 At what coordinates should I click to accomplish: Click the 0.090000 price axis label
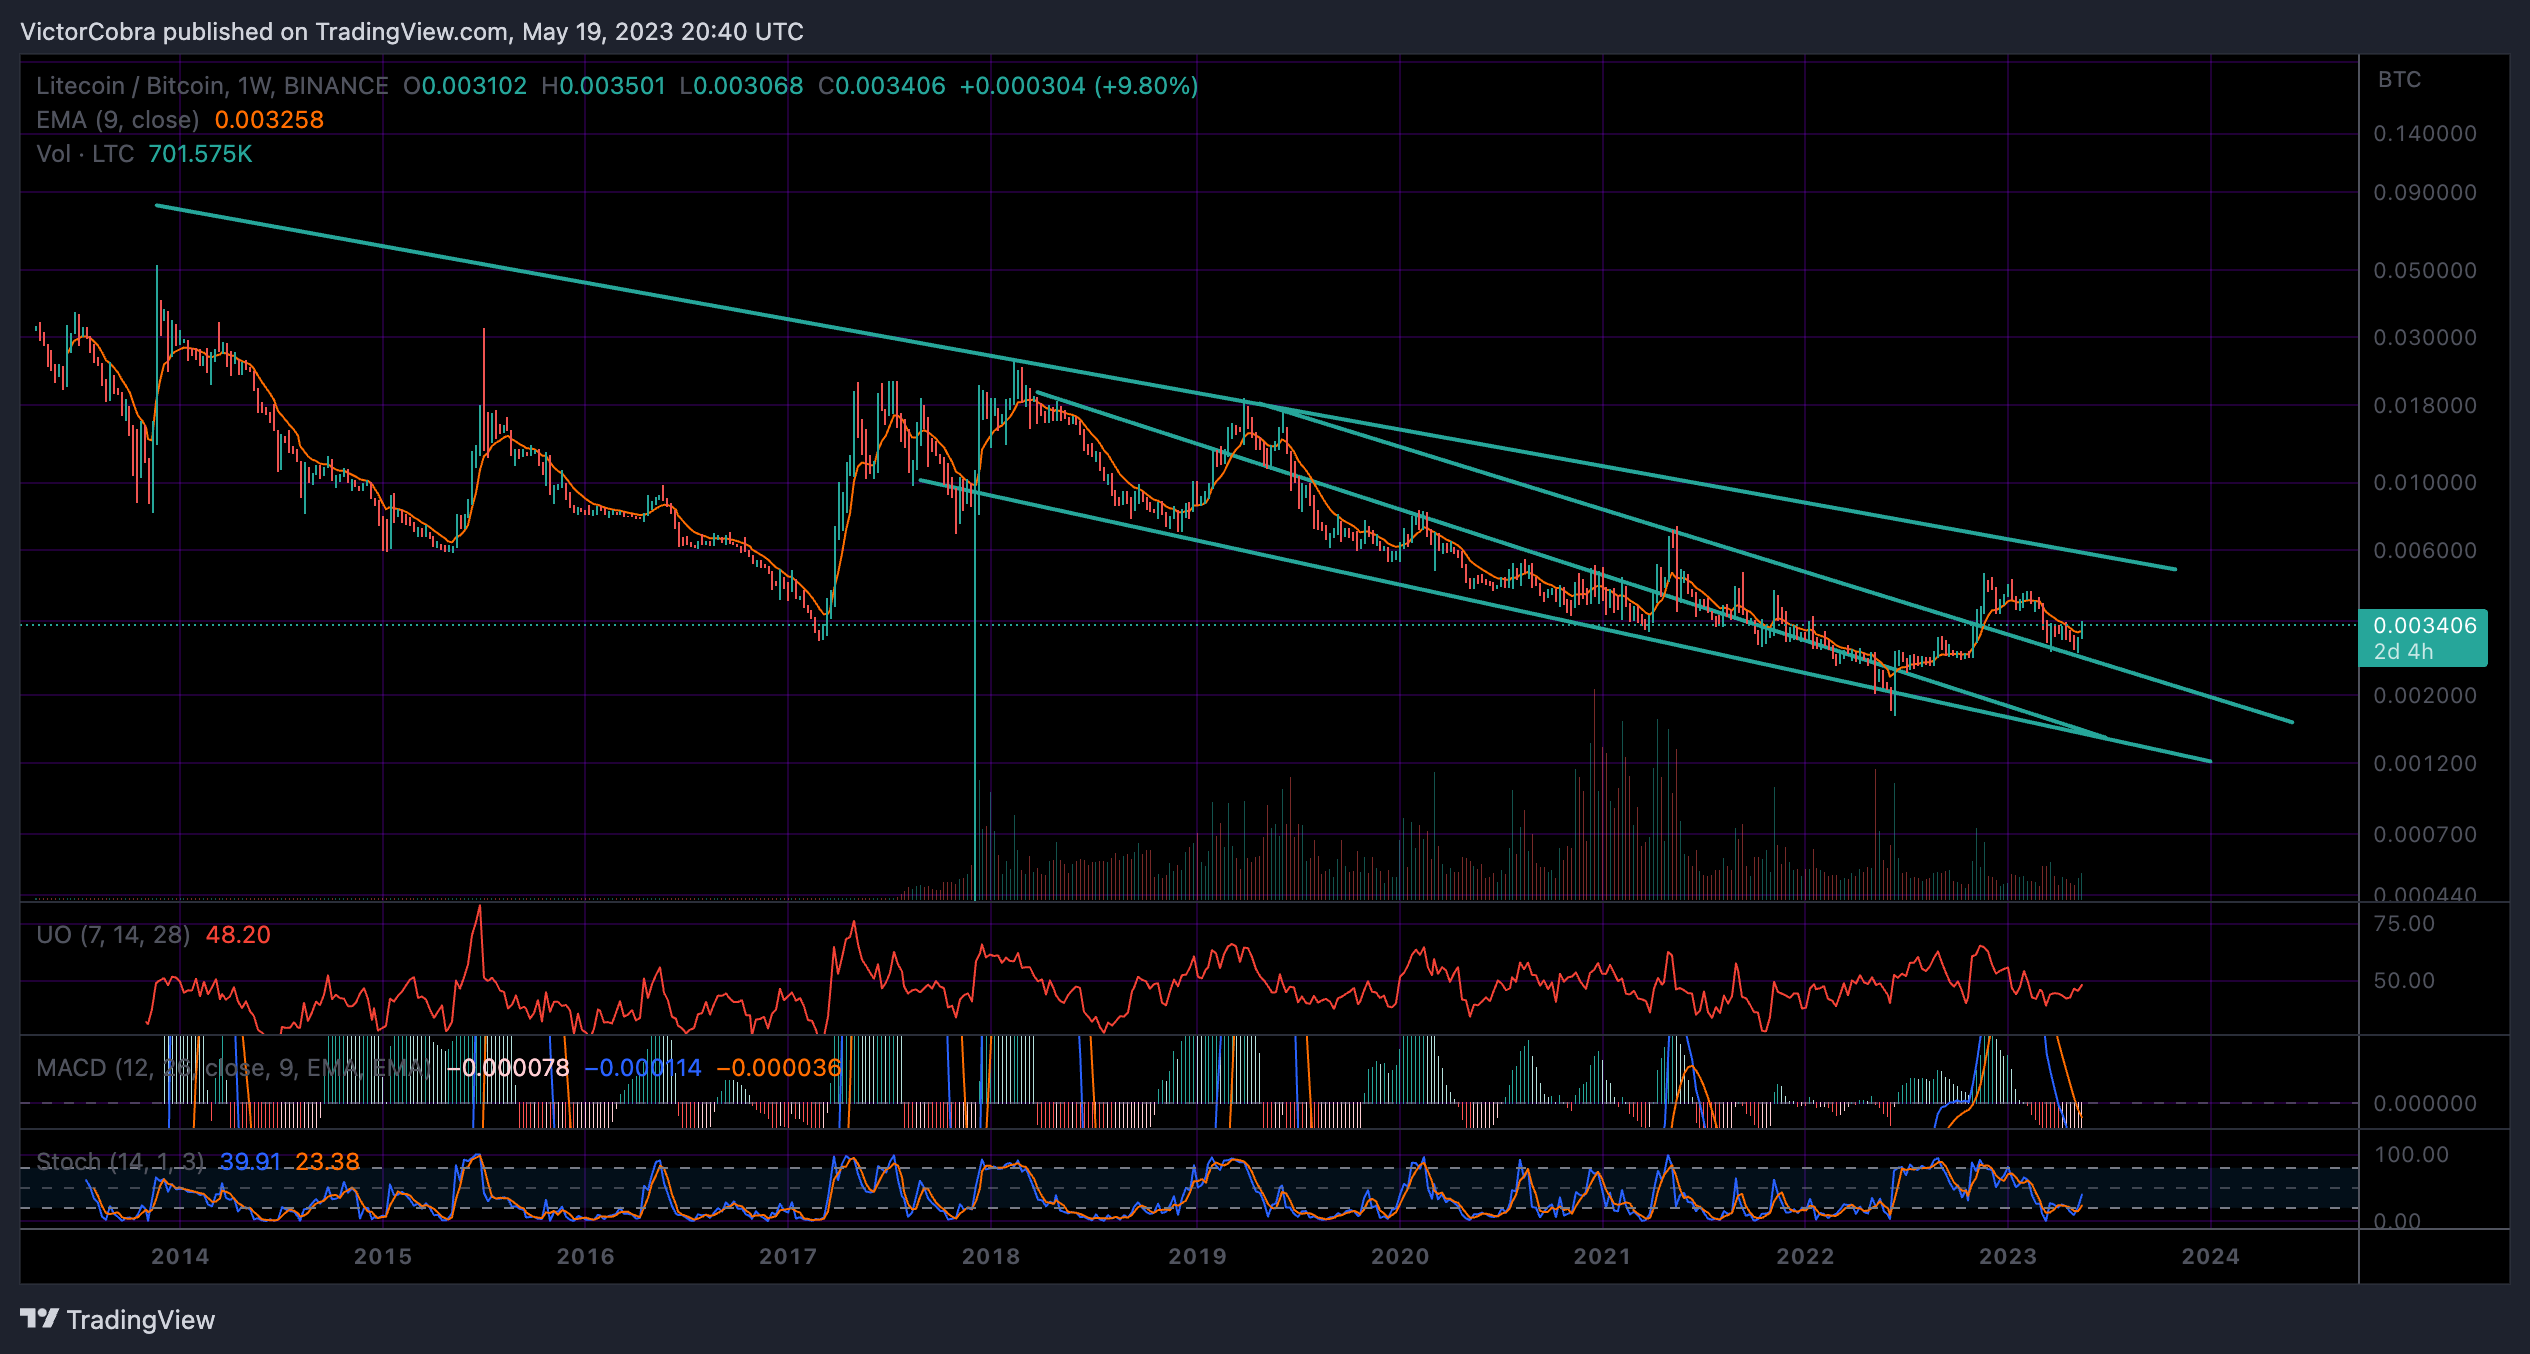[x=2425, y=193]
